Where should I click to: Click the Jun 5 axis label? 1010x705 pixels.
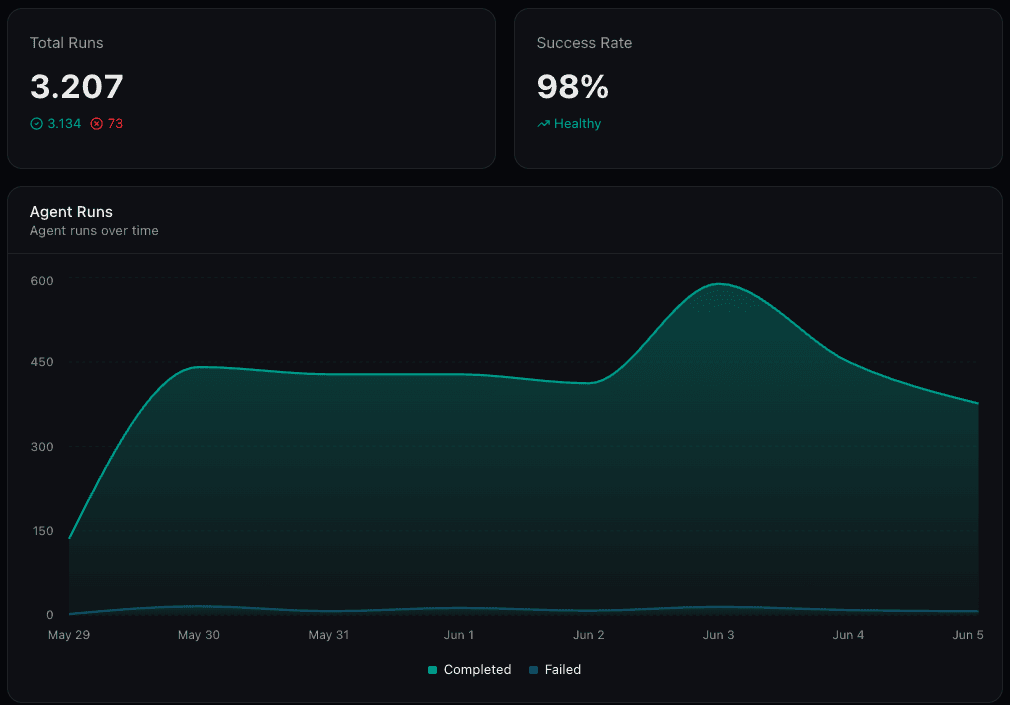pos(968,635)
